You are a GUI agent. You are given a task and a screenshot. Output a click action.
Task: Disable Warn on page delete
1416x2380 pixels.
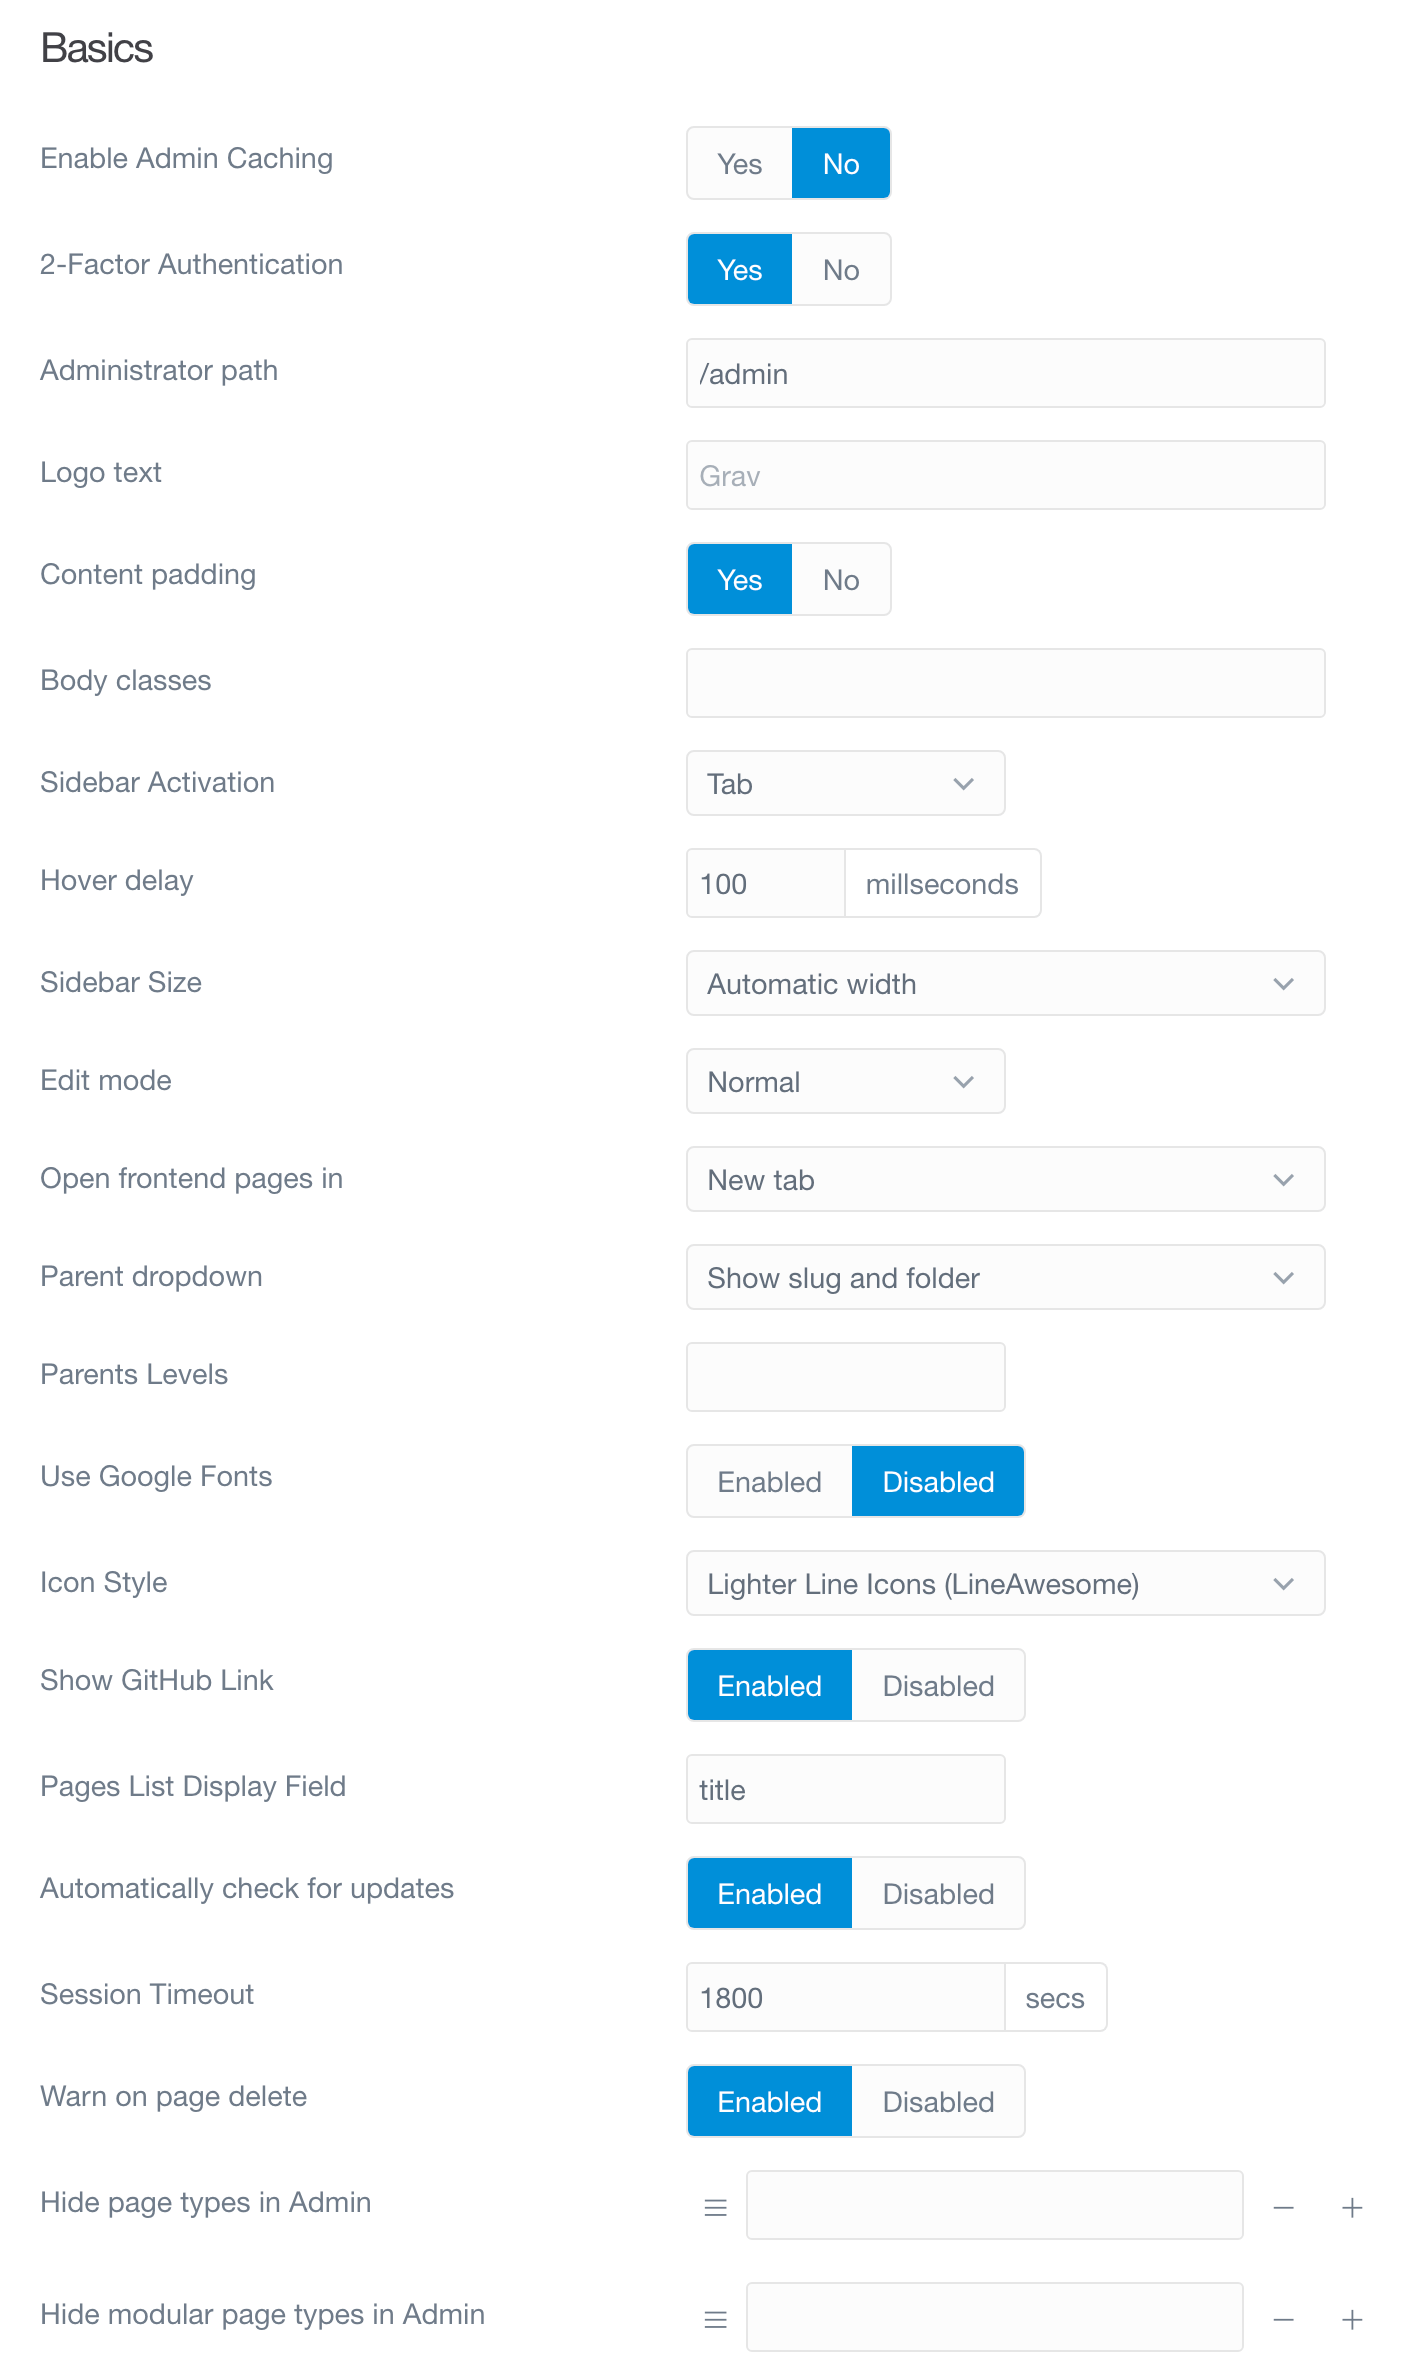click(937, 2101)
